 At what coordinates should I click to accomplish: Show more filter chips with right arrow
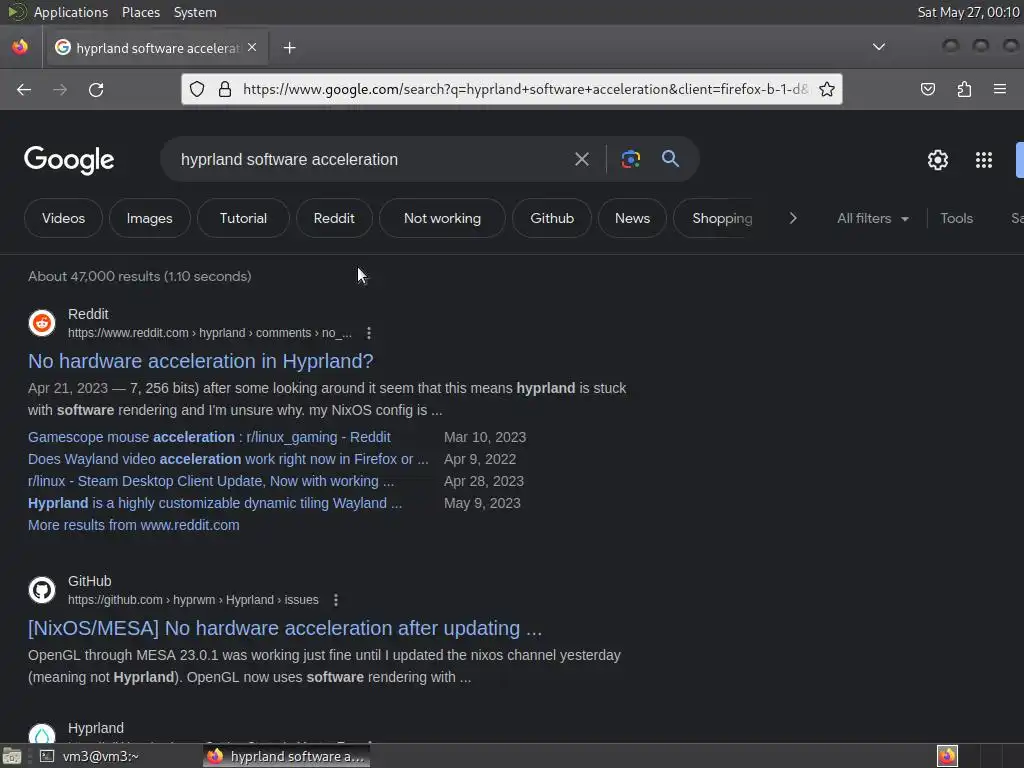(793, 218)
